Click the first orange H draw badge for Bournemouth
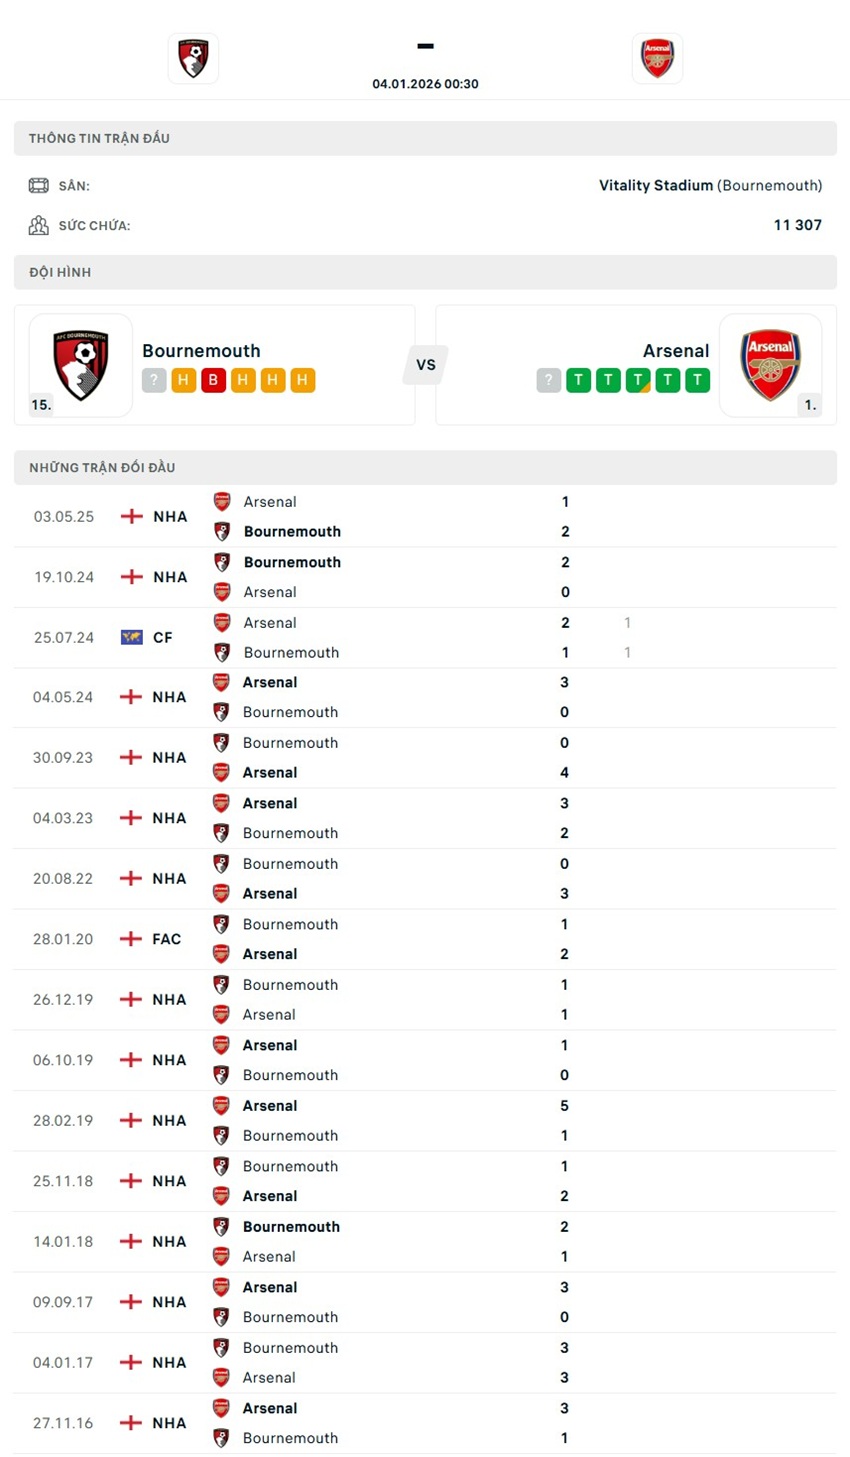Image resolution: width=850 pixels, height=1457 pixels. (x=182, y=380)
